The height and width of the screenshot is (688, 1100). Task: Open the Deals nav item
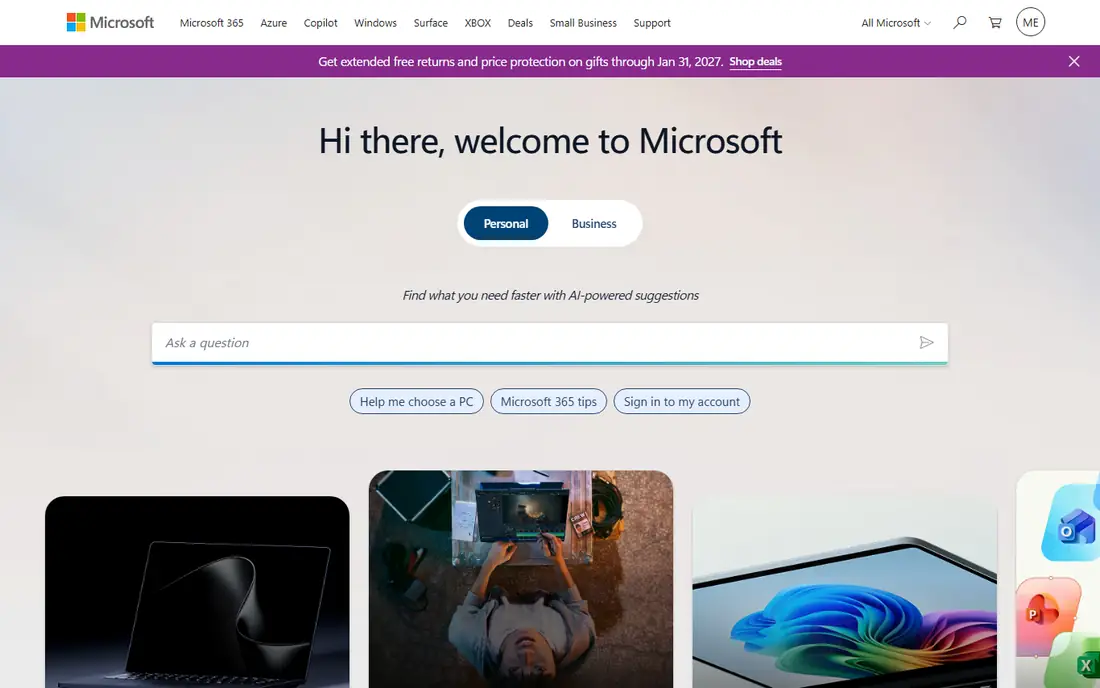click(521, 22)
